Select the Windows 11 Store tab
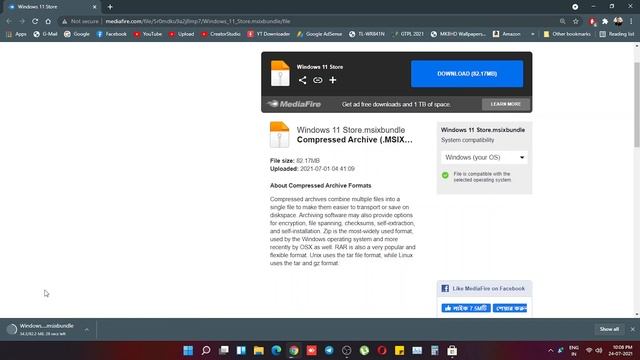 (x=51, y=7)
